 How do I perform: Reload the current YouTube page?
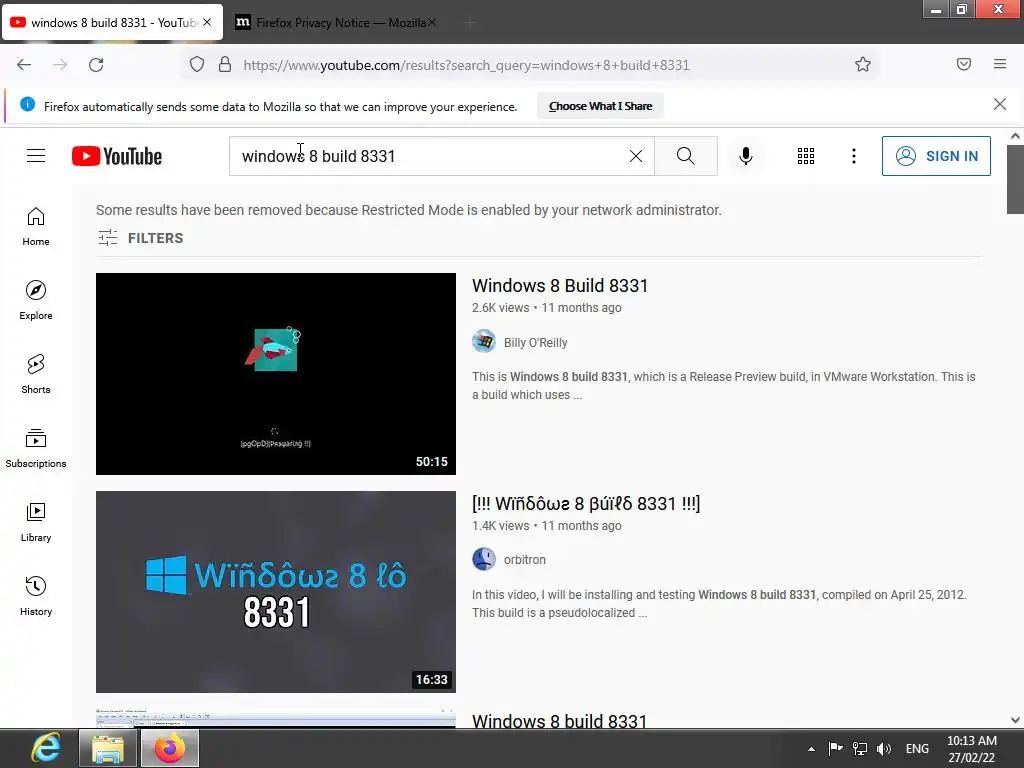coord(96,65)
